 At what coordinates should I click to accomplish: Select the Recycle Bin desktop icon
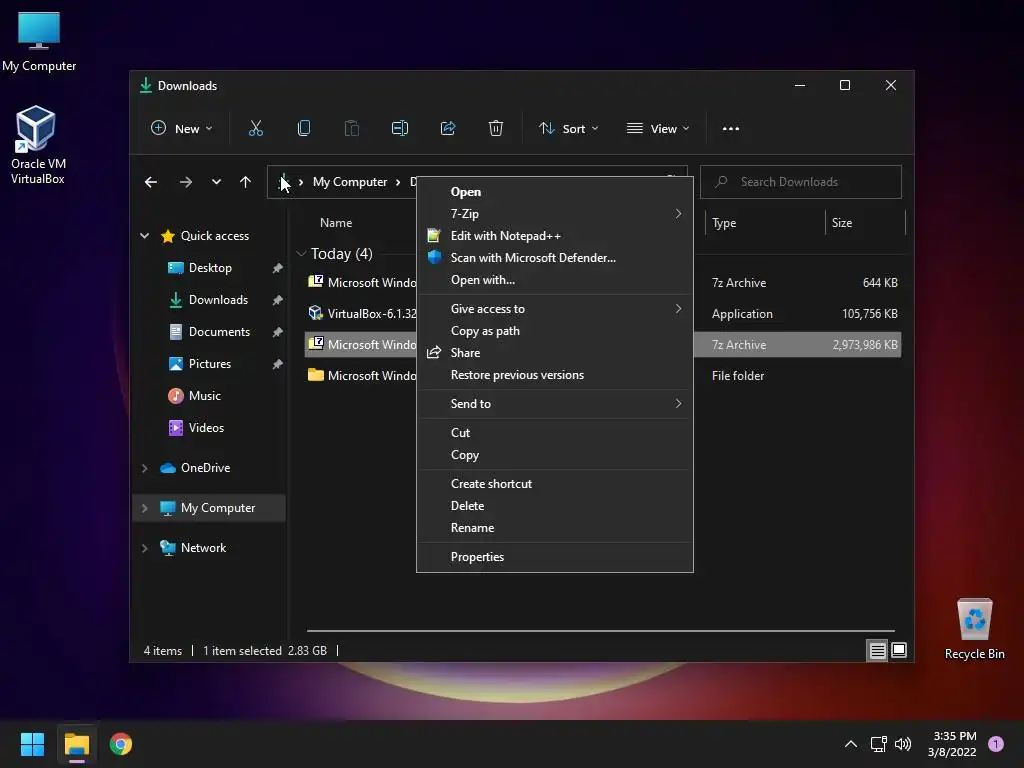974,629
